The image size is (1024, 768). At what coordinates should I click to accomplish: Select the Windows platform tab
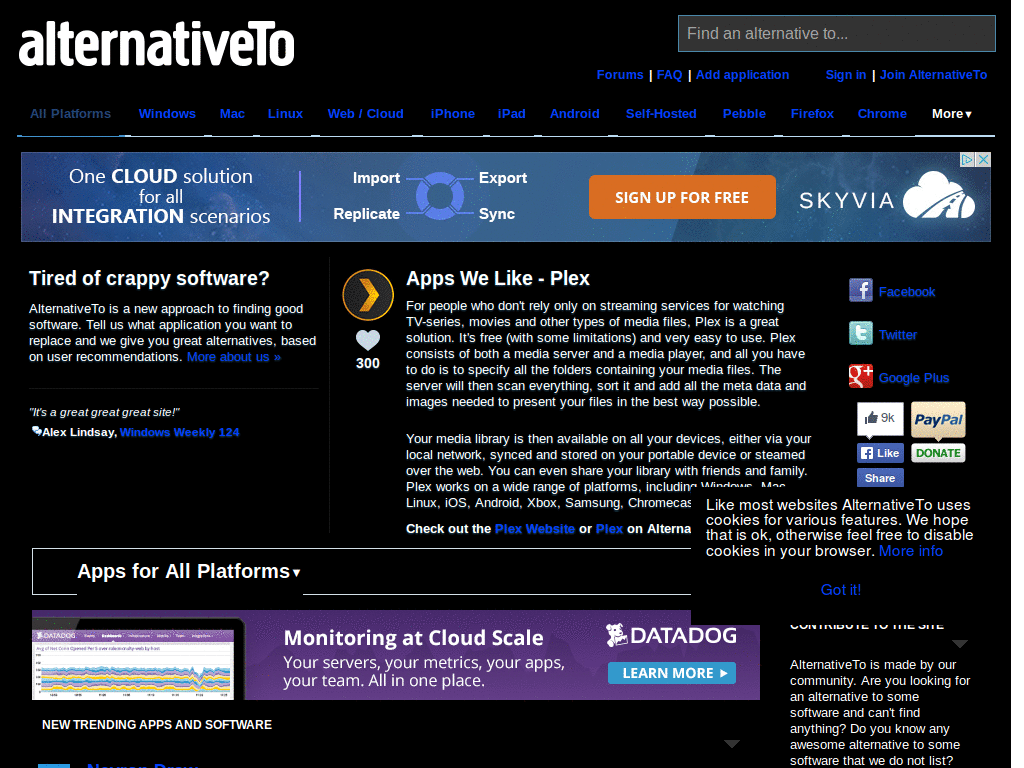click(167, 114)
